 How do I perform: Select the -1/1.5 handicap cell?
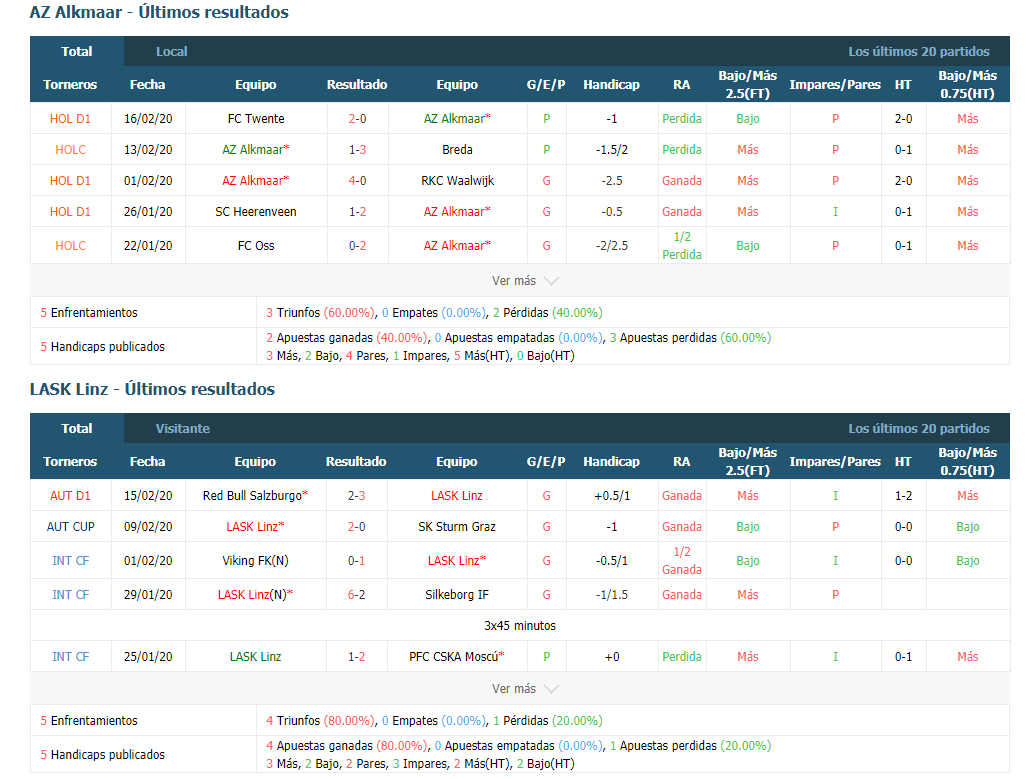point(611,594)
